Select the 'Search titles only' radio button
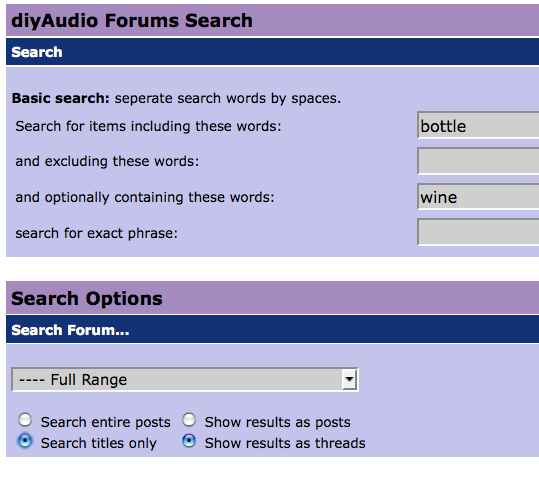The image size is (539, 480). point(25,441)
